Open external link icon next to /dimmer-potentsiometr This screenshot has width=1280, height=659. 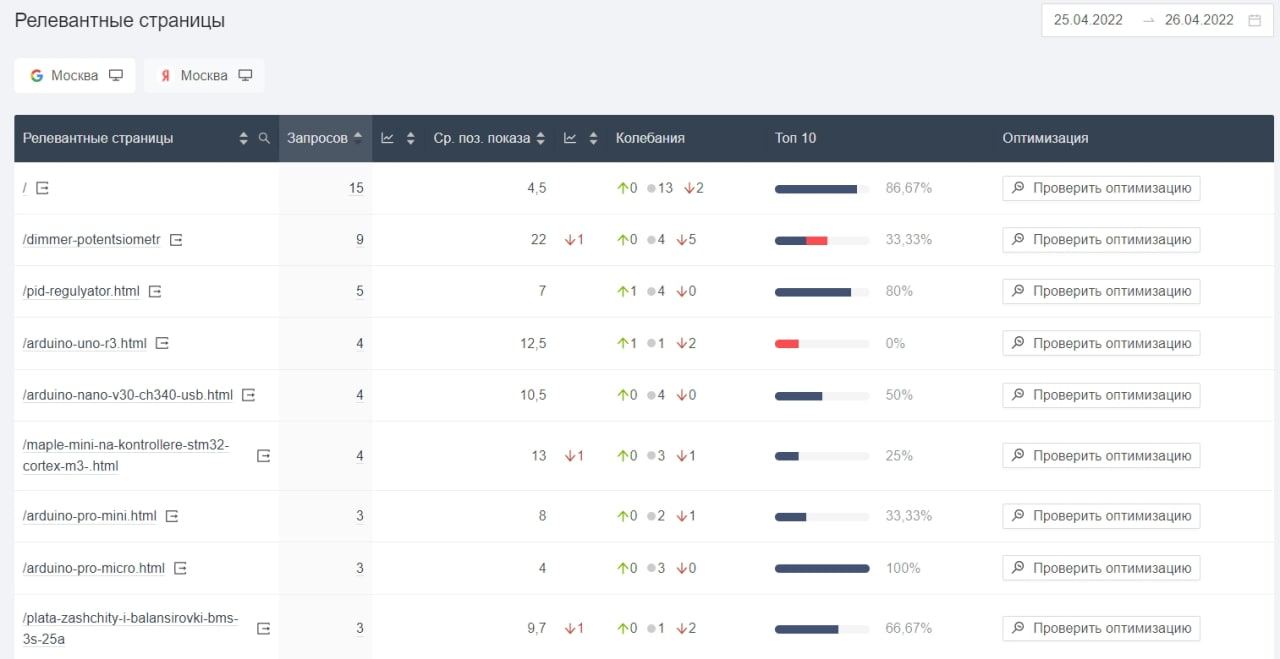[176, 240]
